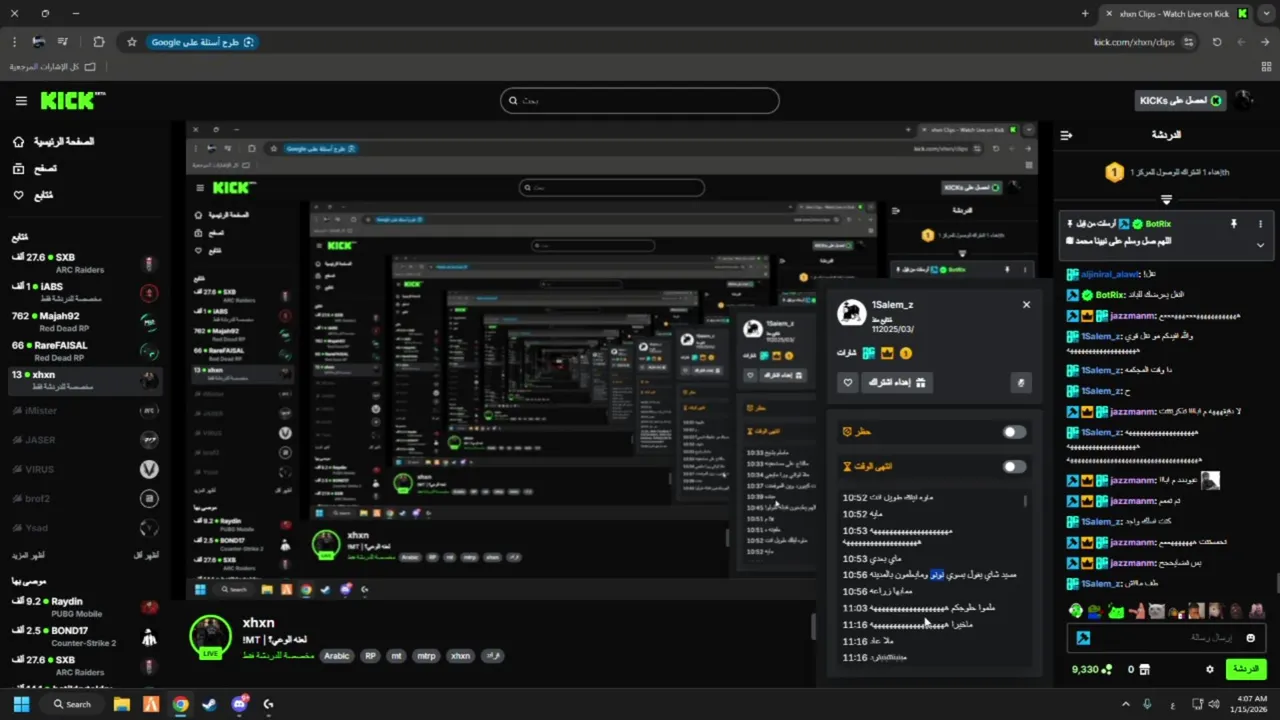Click the mtrp stream tag

point(425,656)
